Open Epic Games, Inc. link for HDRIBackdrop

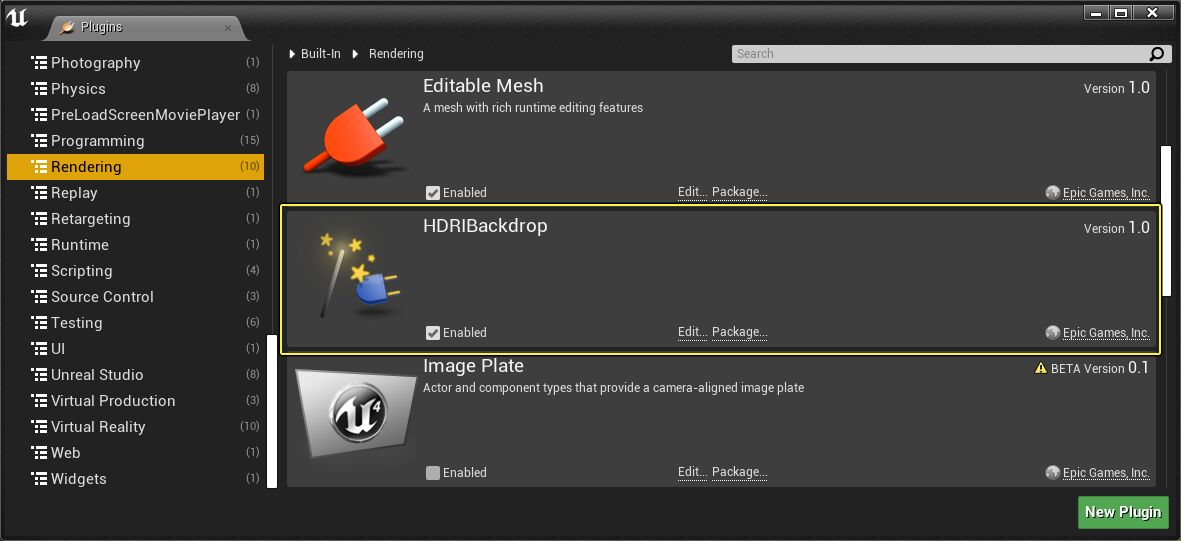point(1106,333)
